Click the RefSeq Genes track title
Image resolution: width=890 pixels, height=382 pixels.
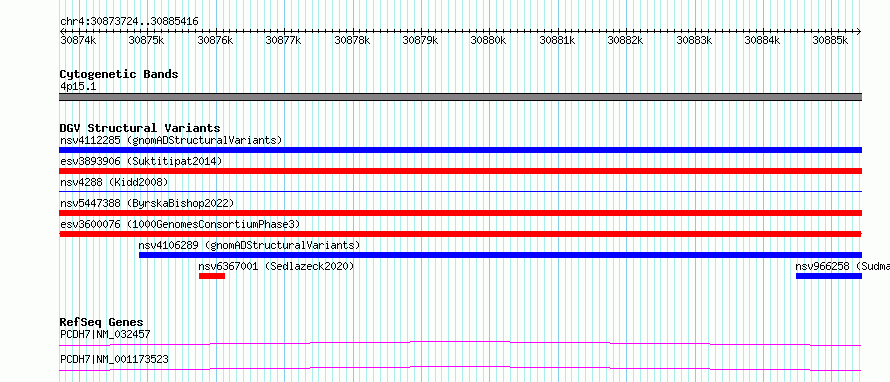(x=101, y=322)
